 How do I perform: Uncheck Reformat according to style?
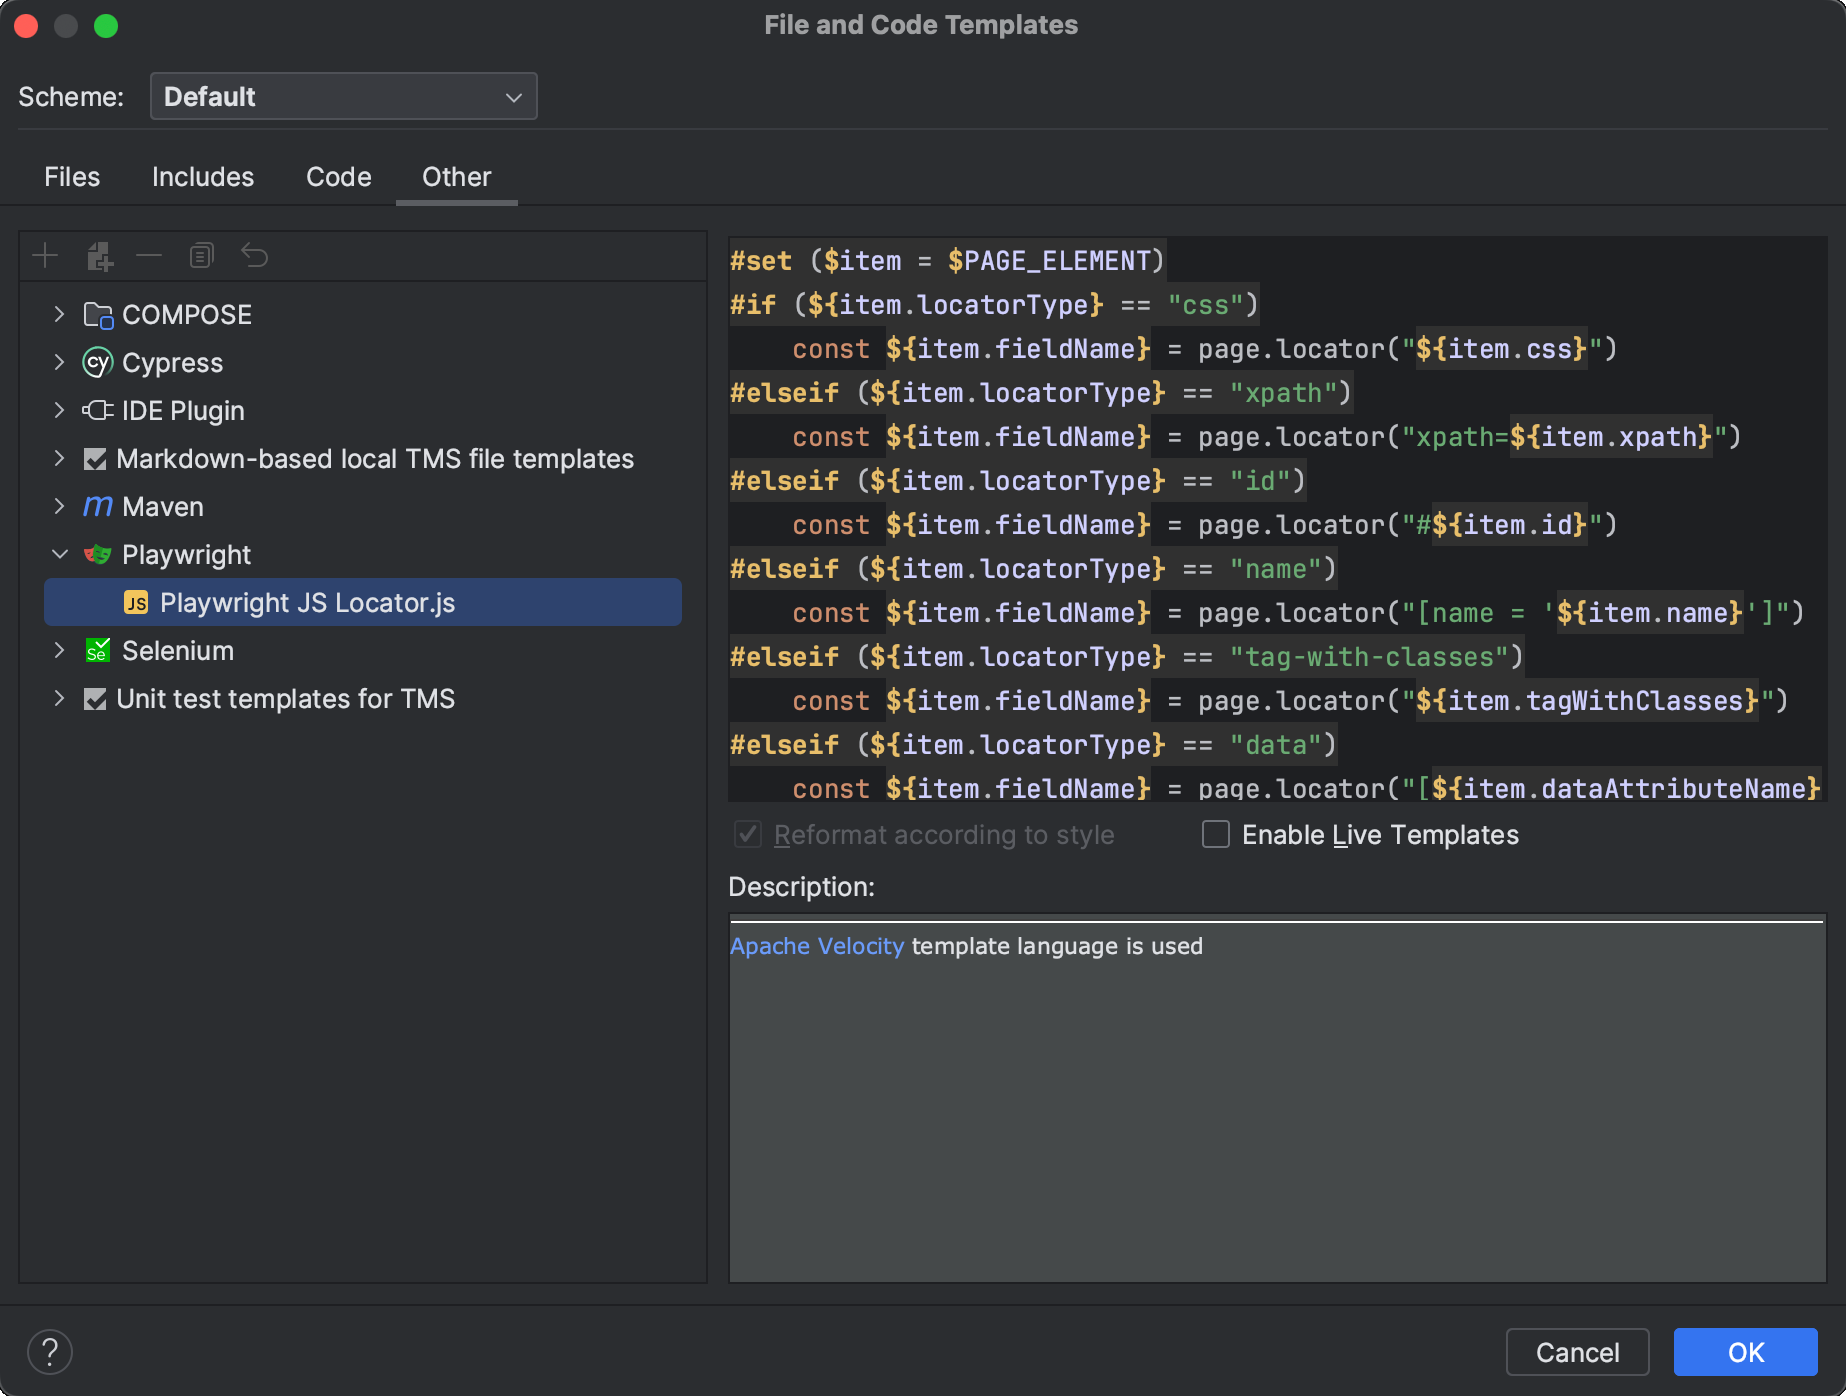pos(748,834)
